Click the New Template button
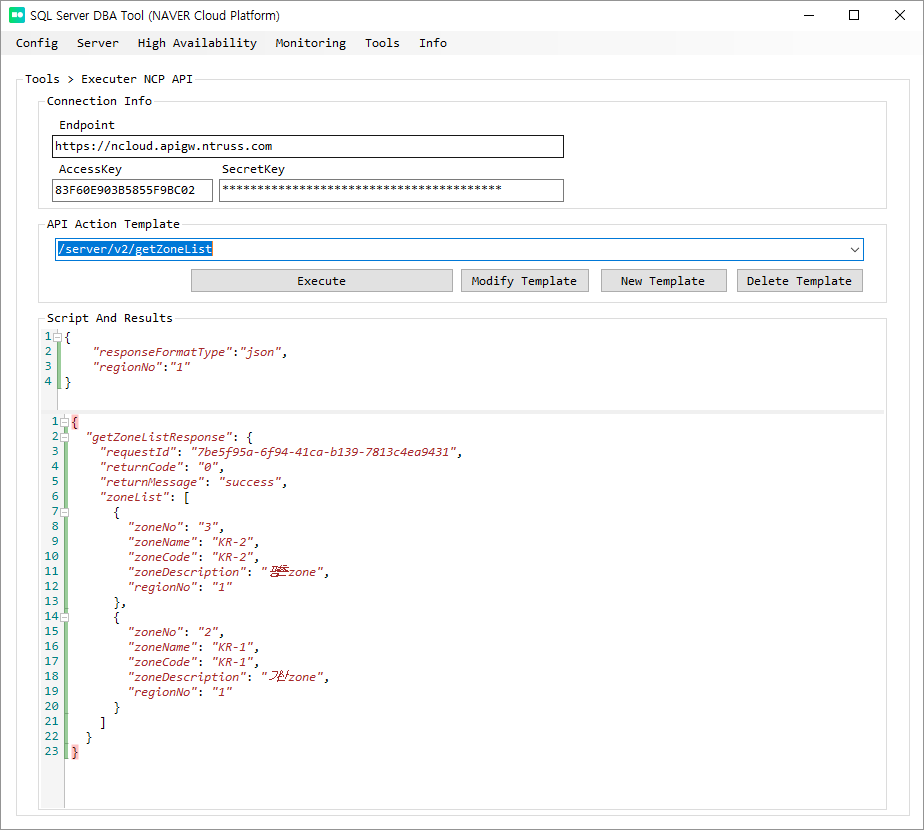Screen dimensions: 924x830 [664, 281]
